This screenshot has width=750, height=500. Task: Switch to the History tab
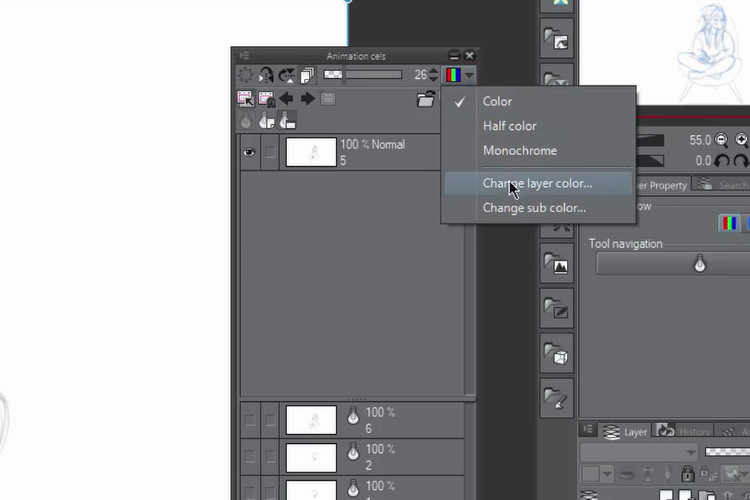pyautogui.click(x=683, y=432)
